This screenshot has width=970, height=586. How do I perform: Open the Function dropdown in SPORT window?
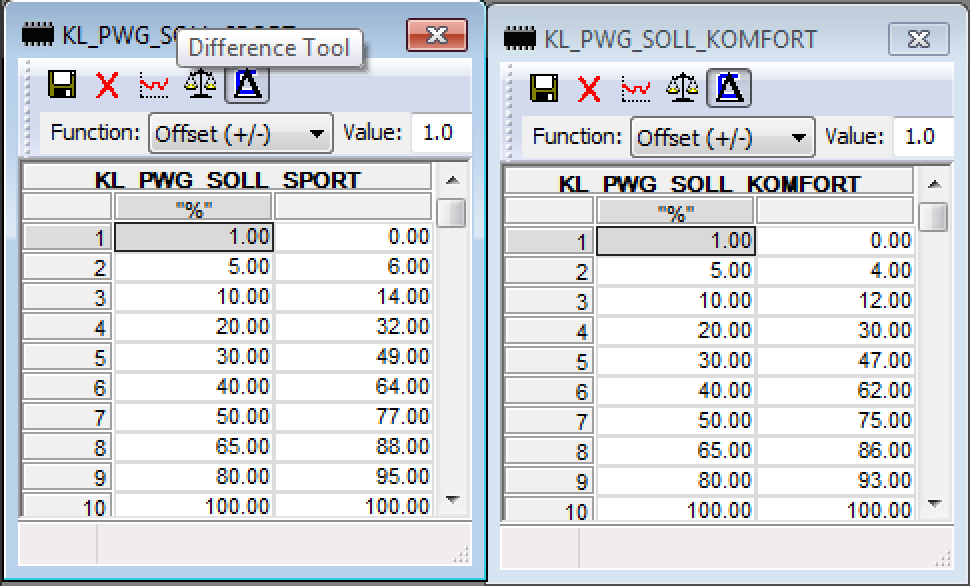[x=240, y=133]
